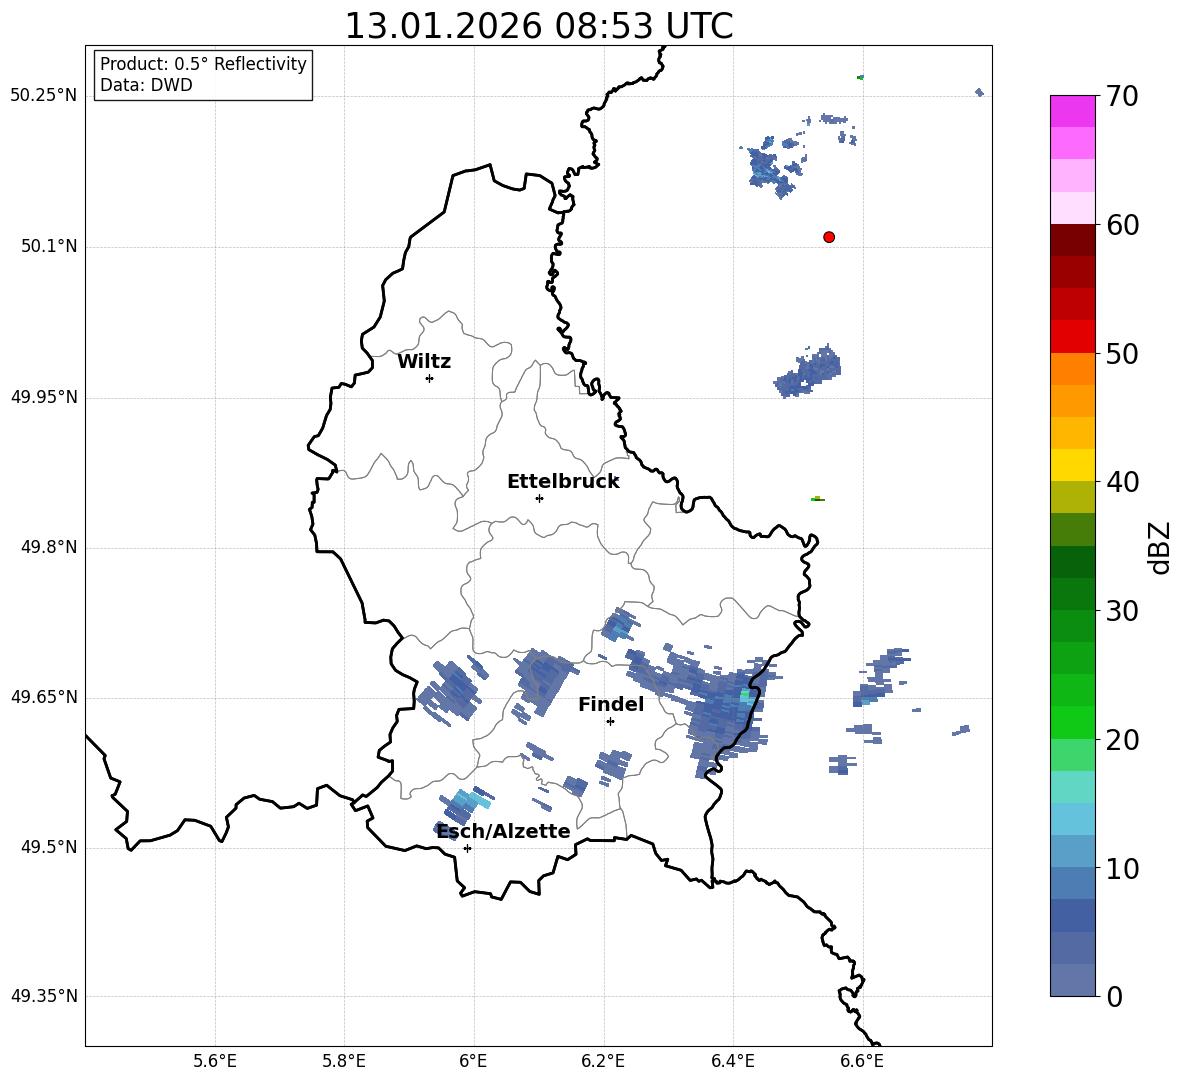Screen dimensions: 1184x1081
Task: Click the 6.2°E longitude label
Action: [x=603, y=1061]
